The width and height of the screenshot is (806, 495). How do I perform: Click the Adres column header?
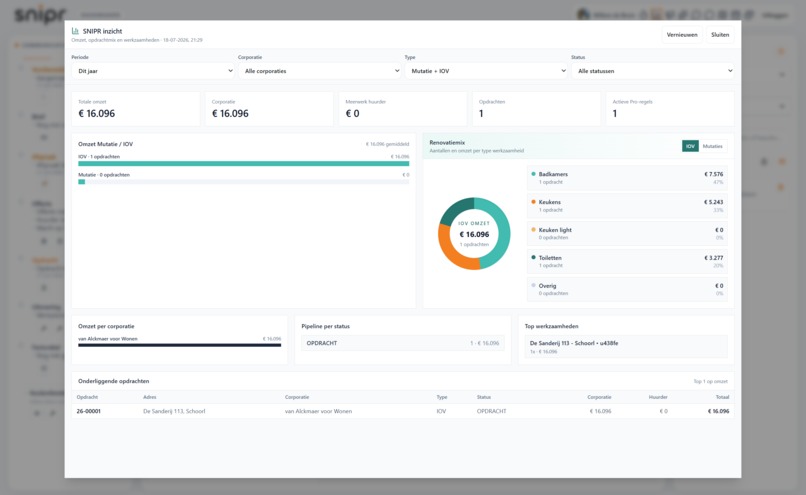pos(150,397)
